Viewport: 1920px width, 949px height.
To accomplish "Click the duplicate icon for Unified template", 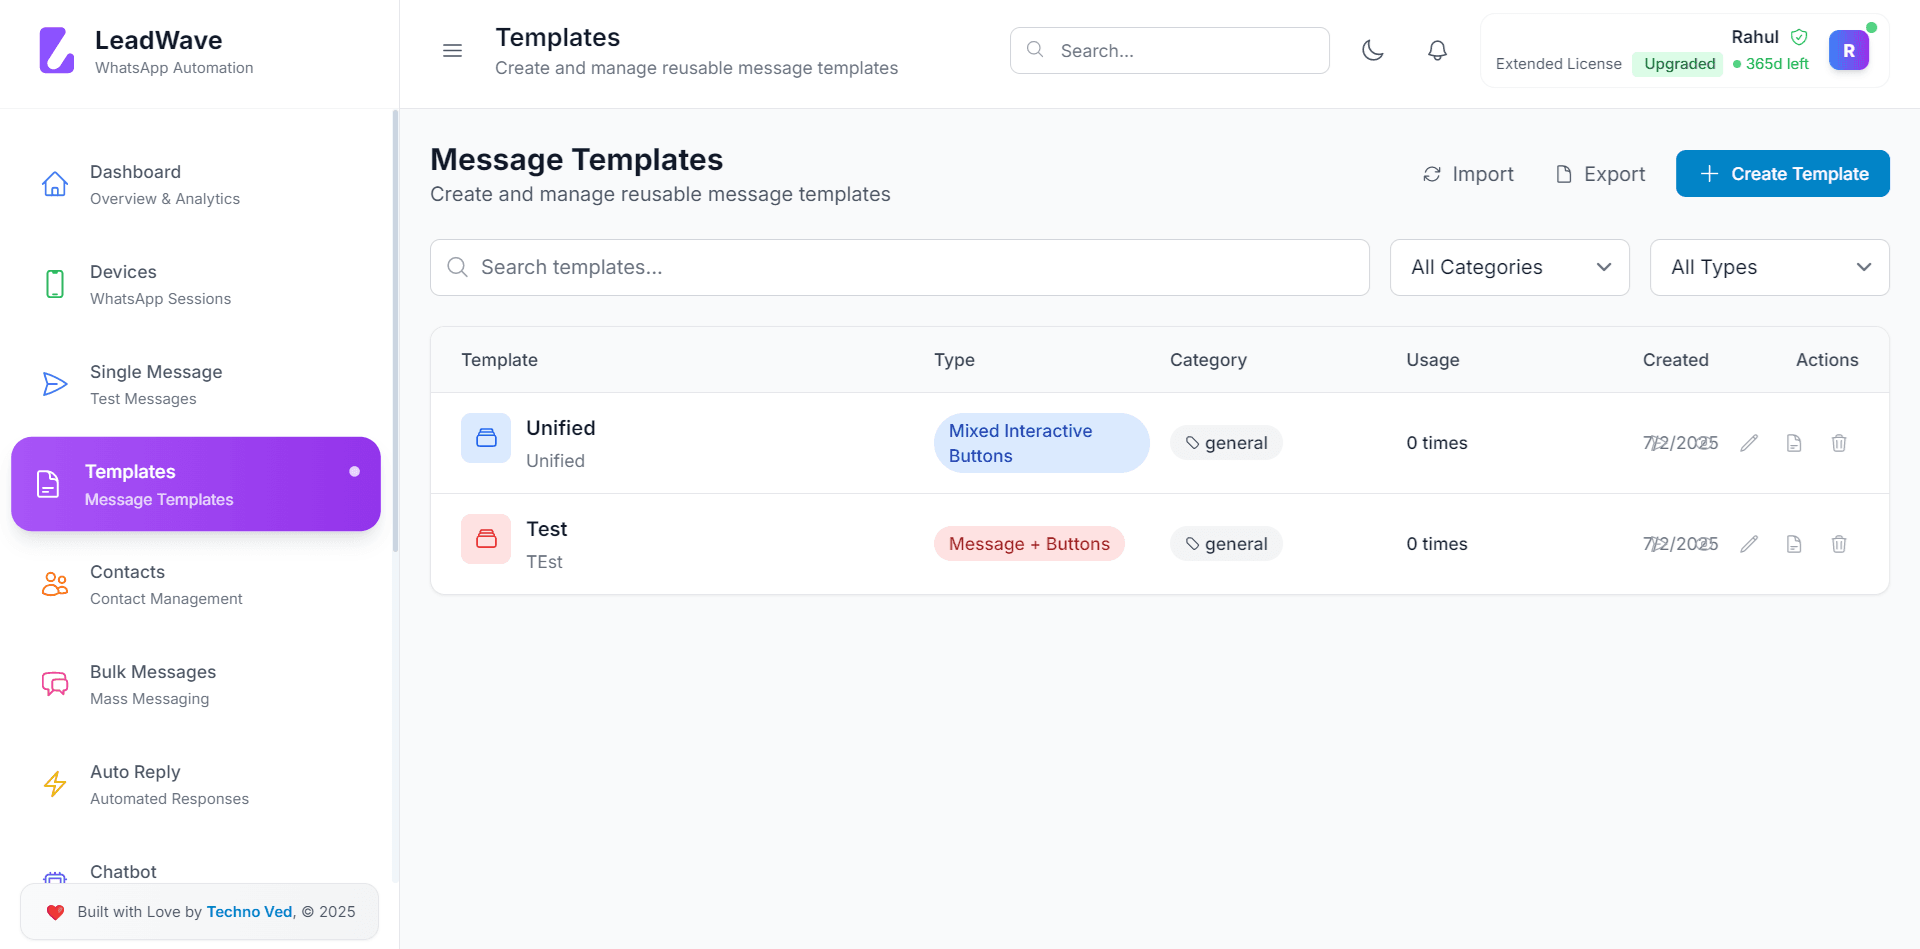I will 1794,443.
